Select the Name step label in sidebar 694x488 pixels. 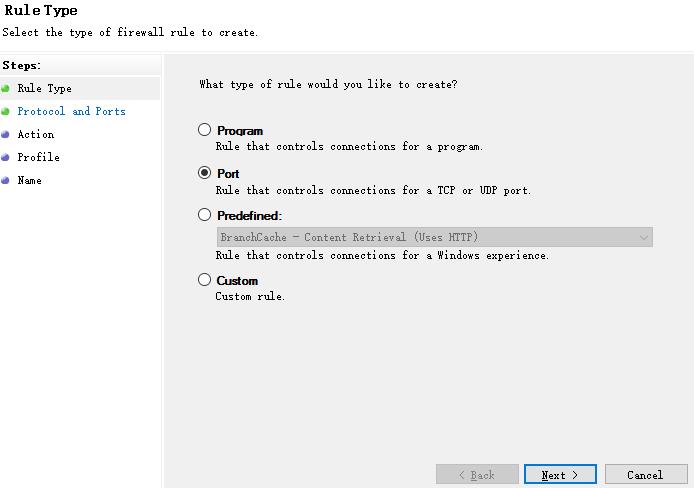[29, 180]
